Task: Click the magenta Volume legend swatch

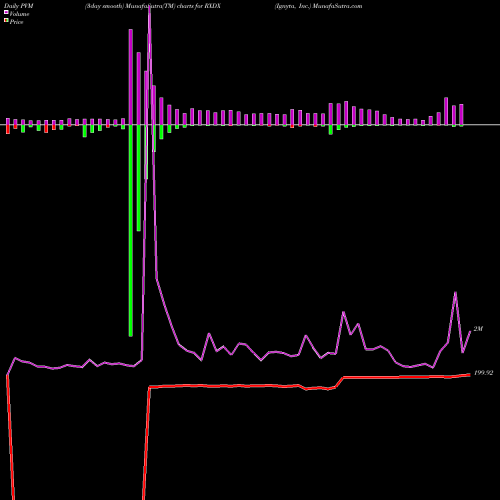Action: (x=6, y=12)
